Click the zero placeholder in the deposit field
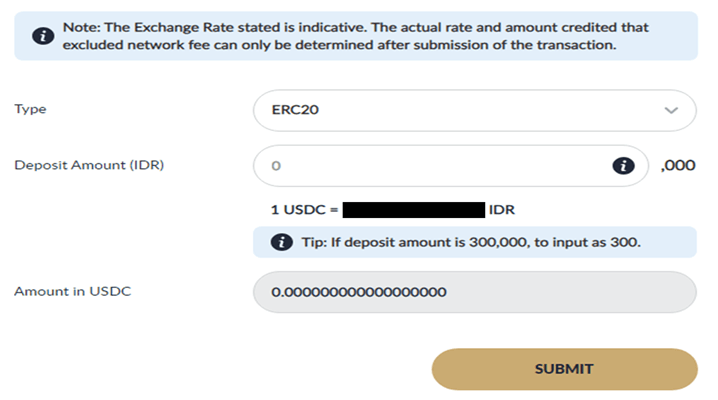 277,166
